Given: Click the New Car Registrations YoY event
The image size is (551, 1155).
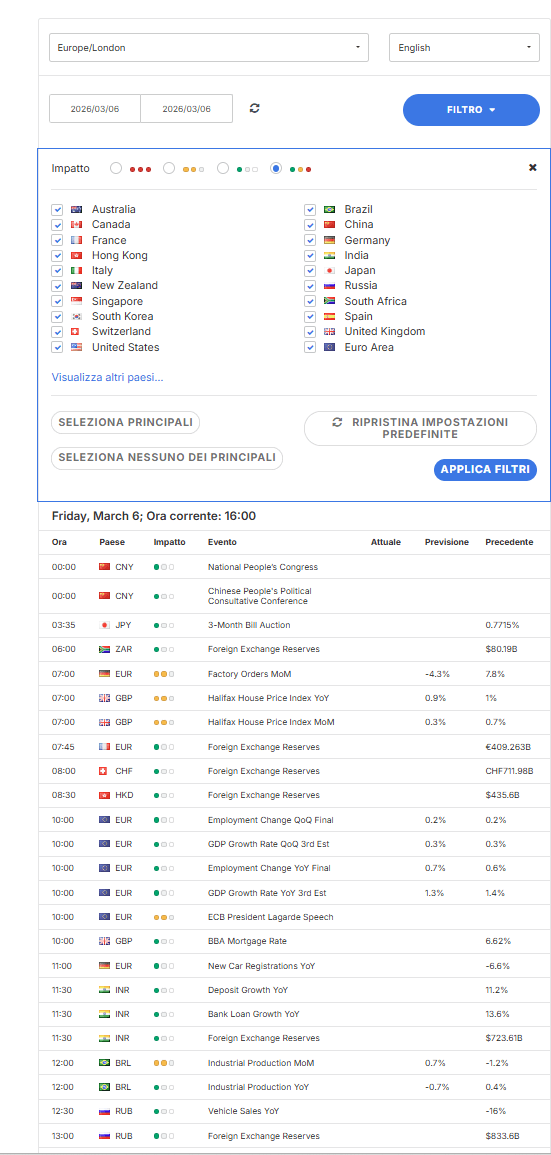Looking at the screenshot, I should pos(263,966).
